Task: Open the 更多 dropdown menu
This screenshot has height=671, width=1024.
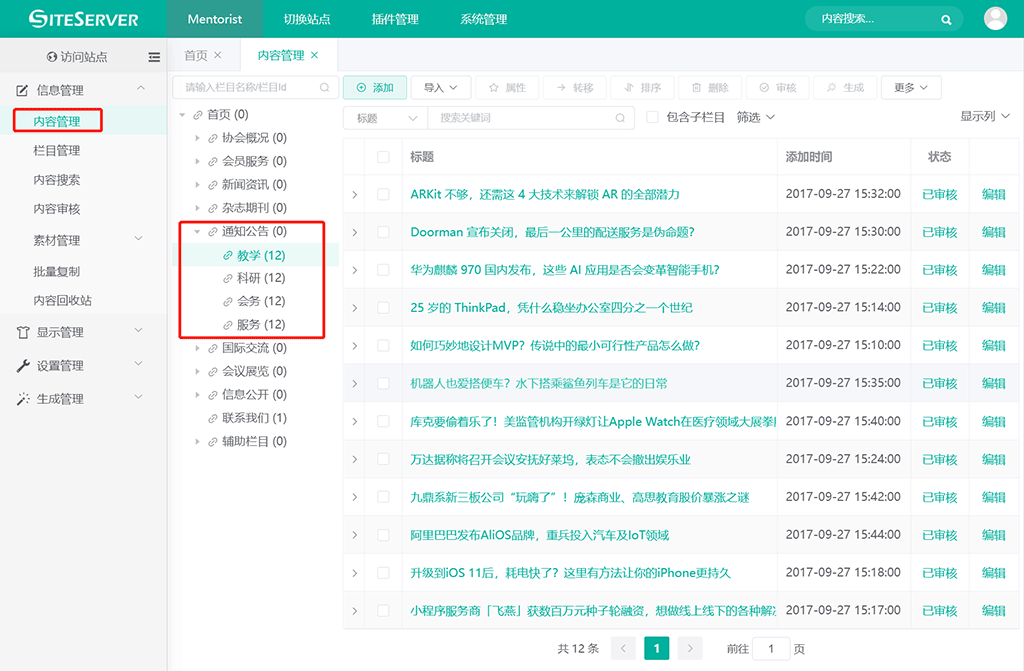Action: 911,88
